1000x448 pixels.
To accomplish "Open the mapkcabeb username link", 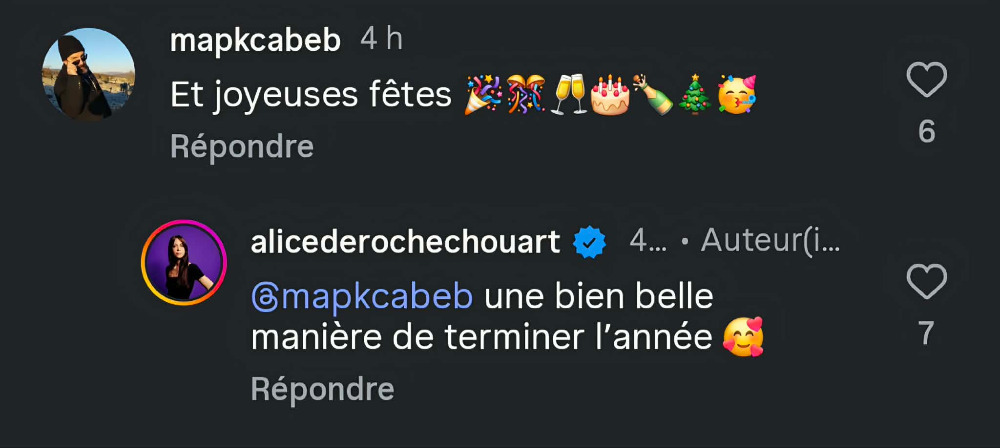I will click(256, 40).
